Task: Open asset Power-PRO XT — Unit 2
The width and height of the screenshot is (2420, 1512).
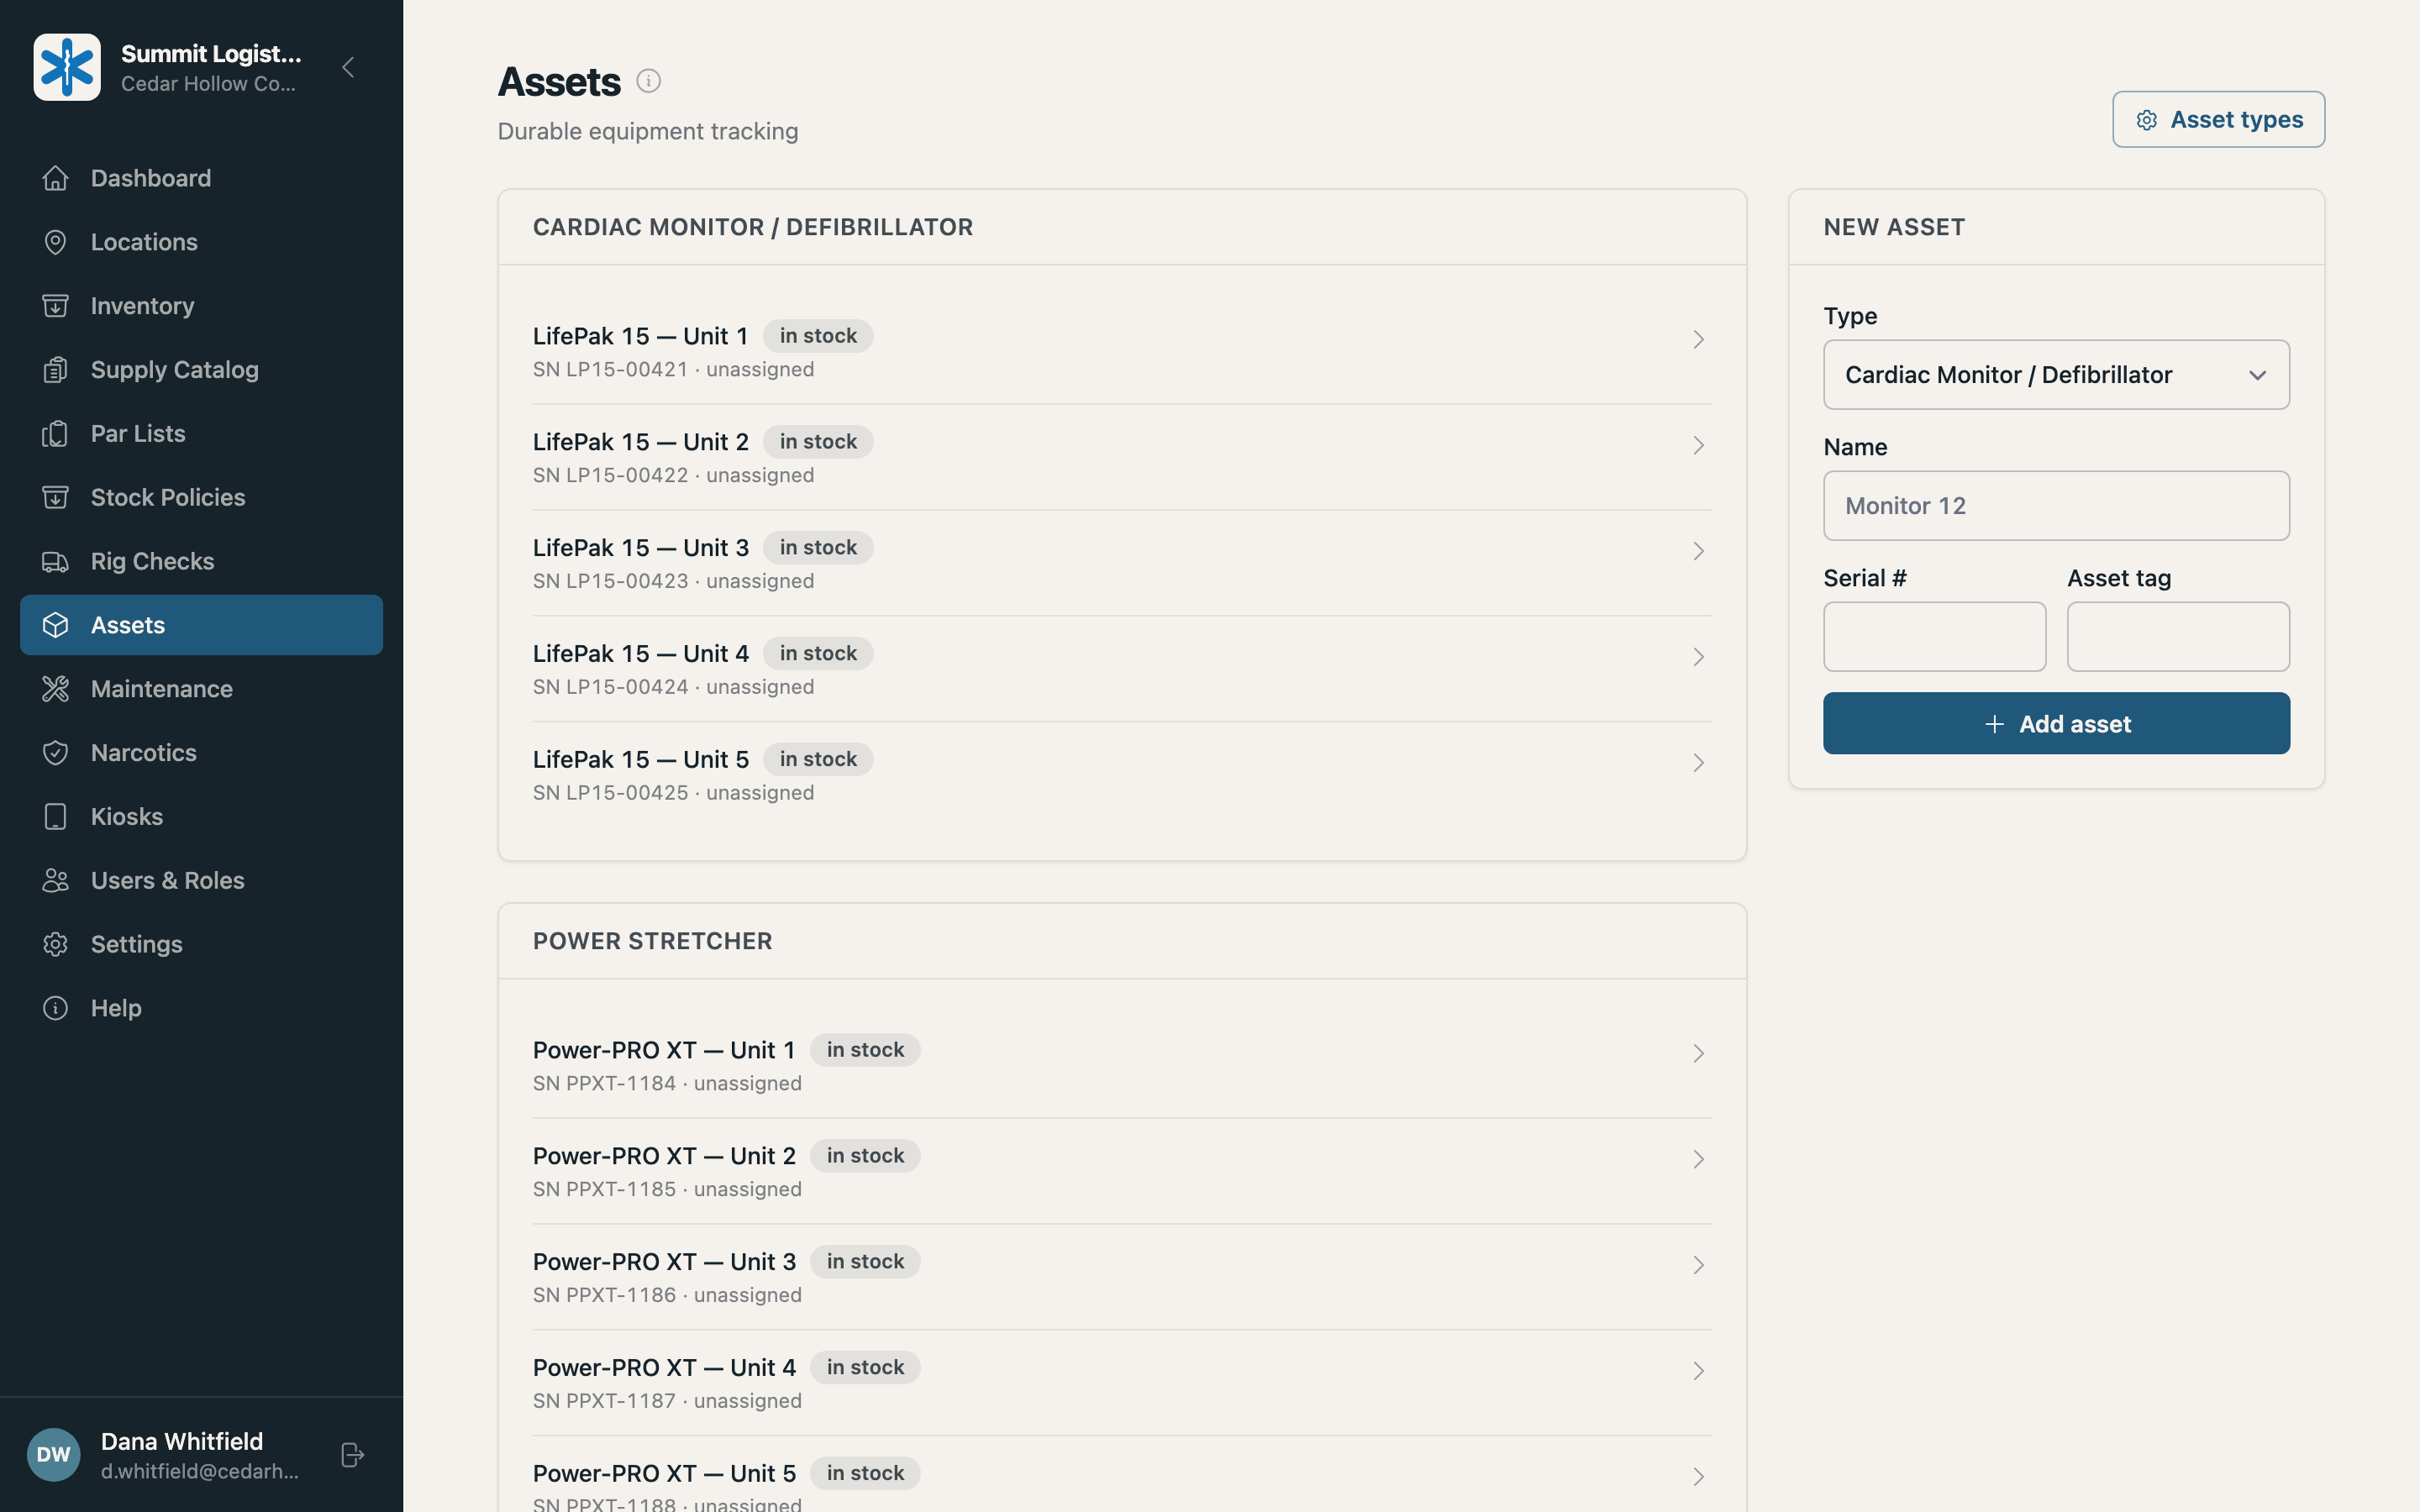Action: pyautogui.click(x=1122, y=1171)
